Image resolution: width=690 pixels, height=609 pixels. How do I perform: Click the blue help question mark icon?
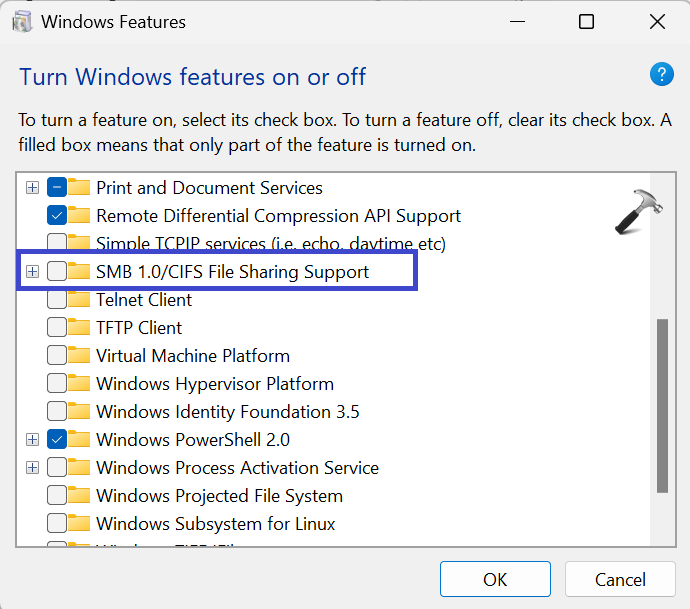(x=662, y=74)
